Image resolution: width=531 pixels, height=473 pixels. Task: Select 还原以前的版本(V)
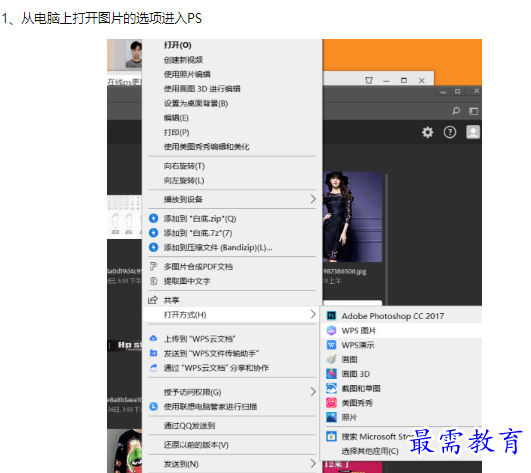[196, 445]
